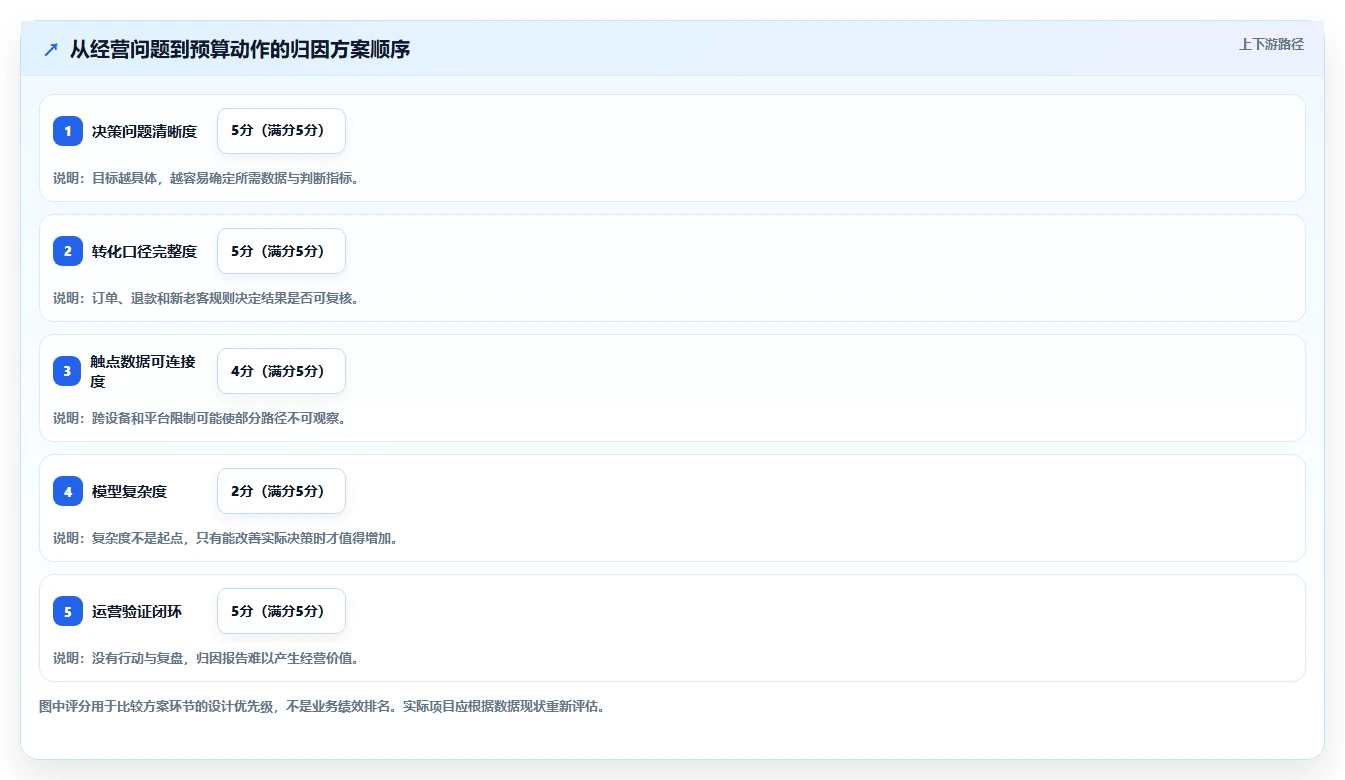Click the 4分 score pill for 触点数据可连接度
The width and height of the screenshot is (1345, 780).
(x=281, y=371)
